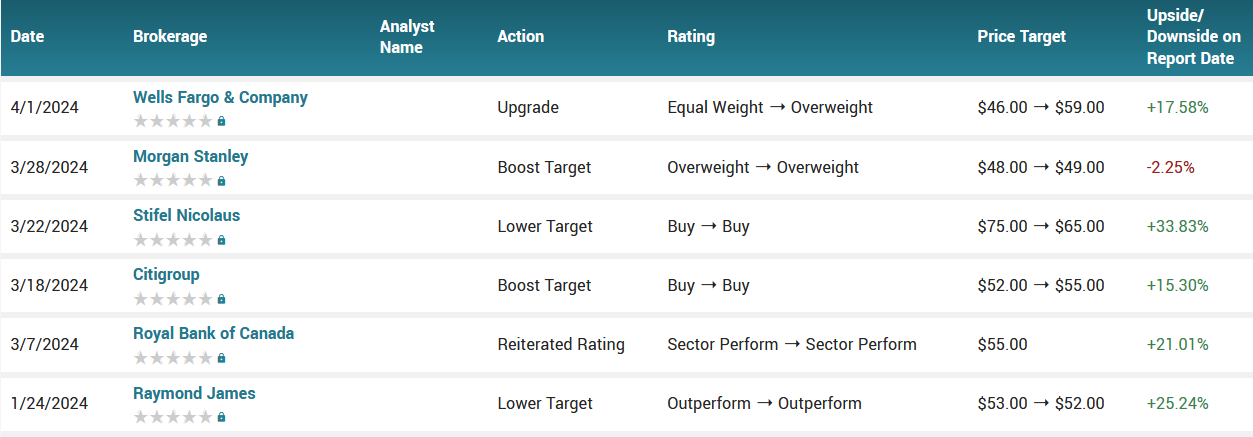1253x437 pixels.
Task: Click the star rating under Citigroup
Action: pyautogui.click(x=173, y=299)
